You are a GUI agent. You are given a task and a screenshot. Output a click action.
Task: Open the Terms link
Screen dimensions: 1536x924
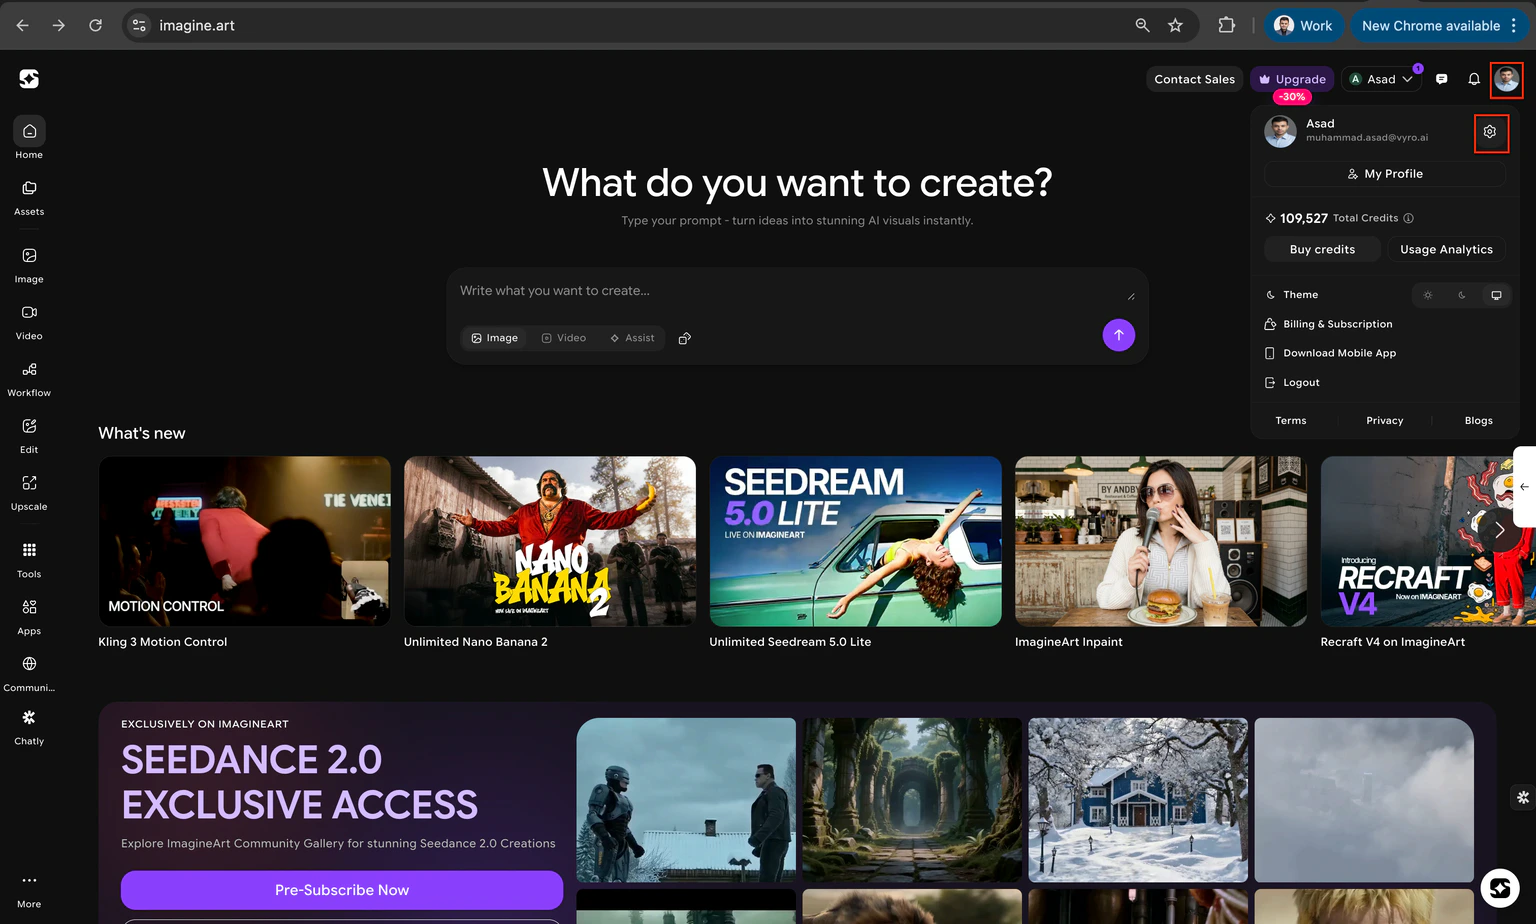[x=1291, y=420]
